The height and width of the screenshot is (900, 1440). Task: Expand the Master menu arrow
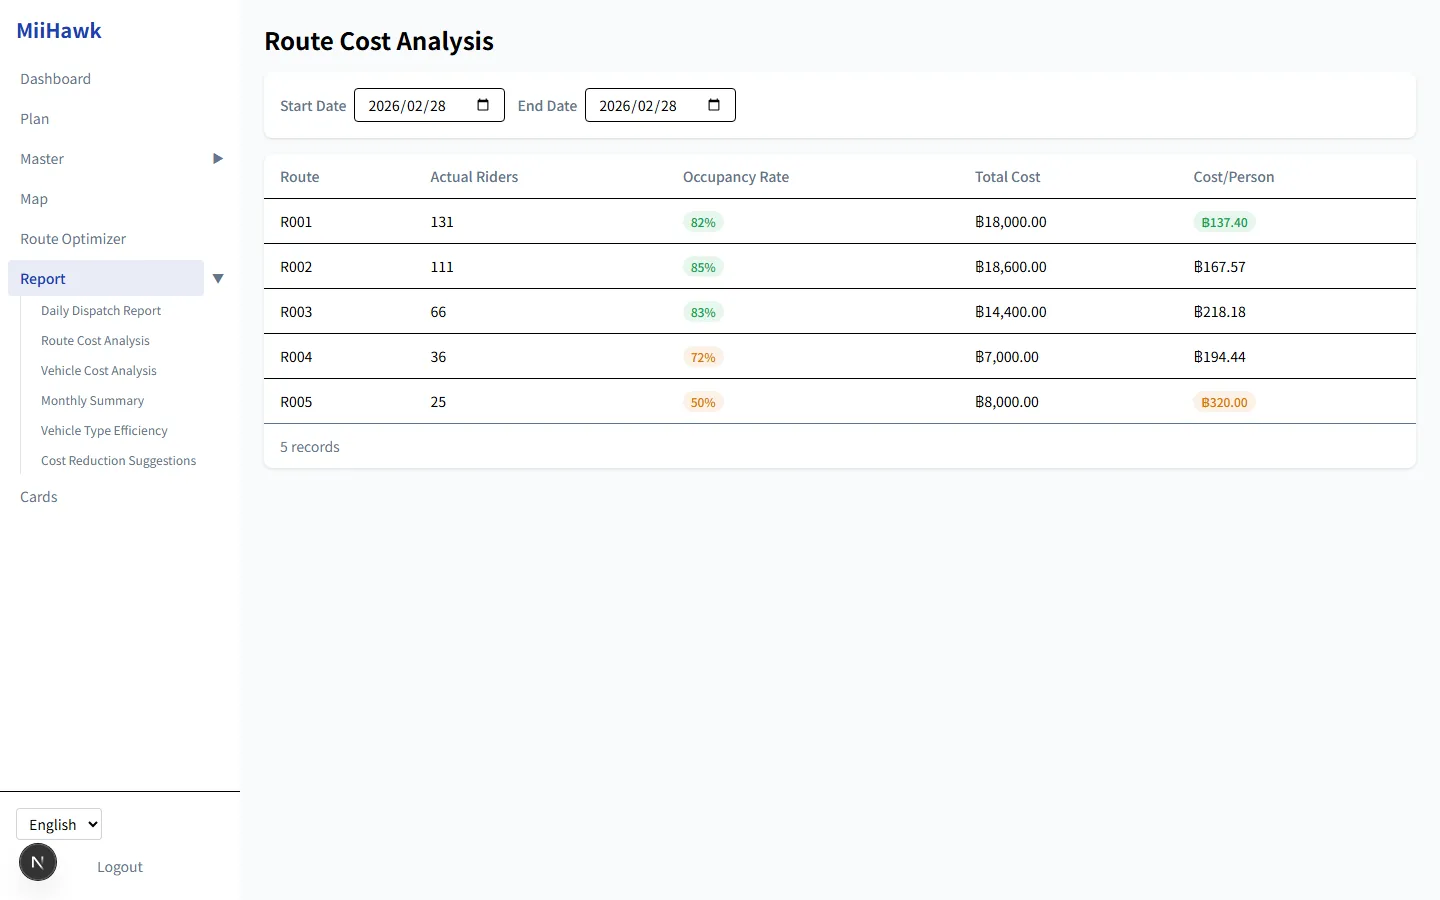tap(218, 159)
